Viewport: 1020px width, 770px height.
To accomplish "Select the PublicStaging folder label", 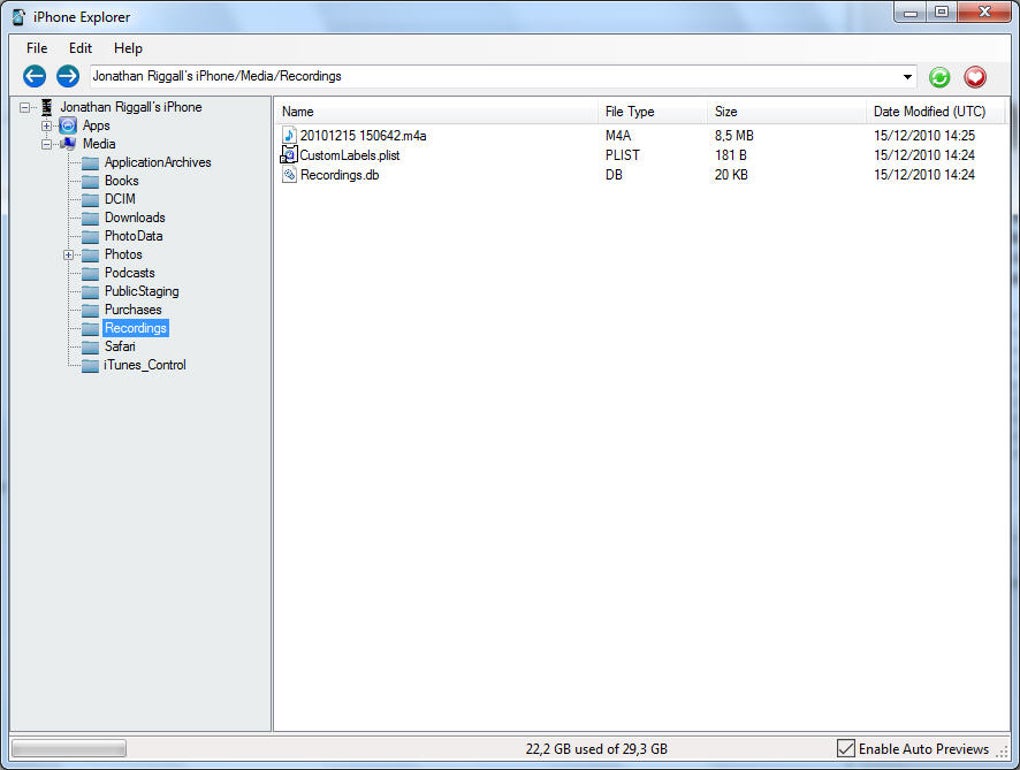I will pyautogui.click(x=142, y=291).
